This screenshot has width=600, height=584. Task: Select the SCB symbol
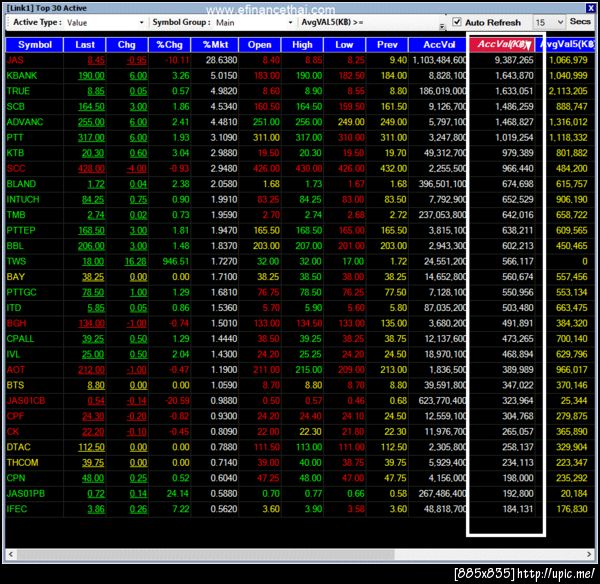click(16, 106)
